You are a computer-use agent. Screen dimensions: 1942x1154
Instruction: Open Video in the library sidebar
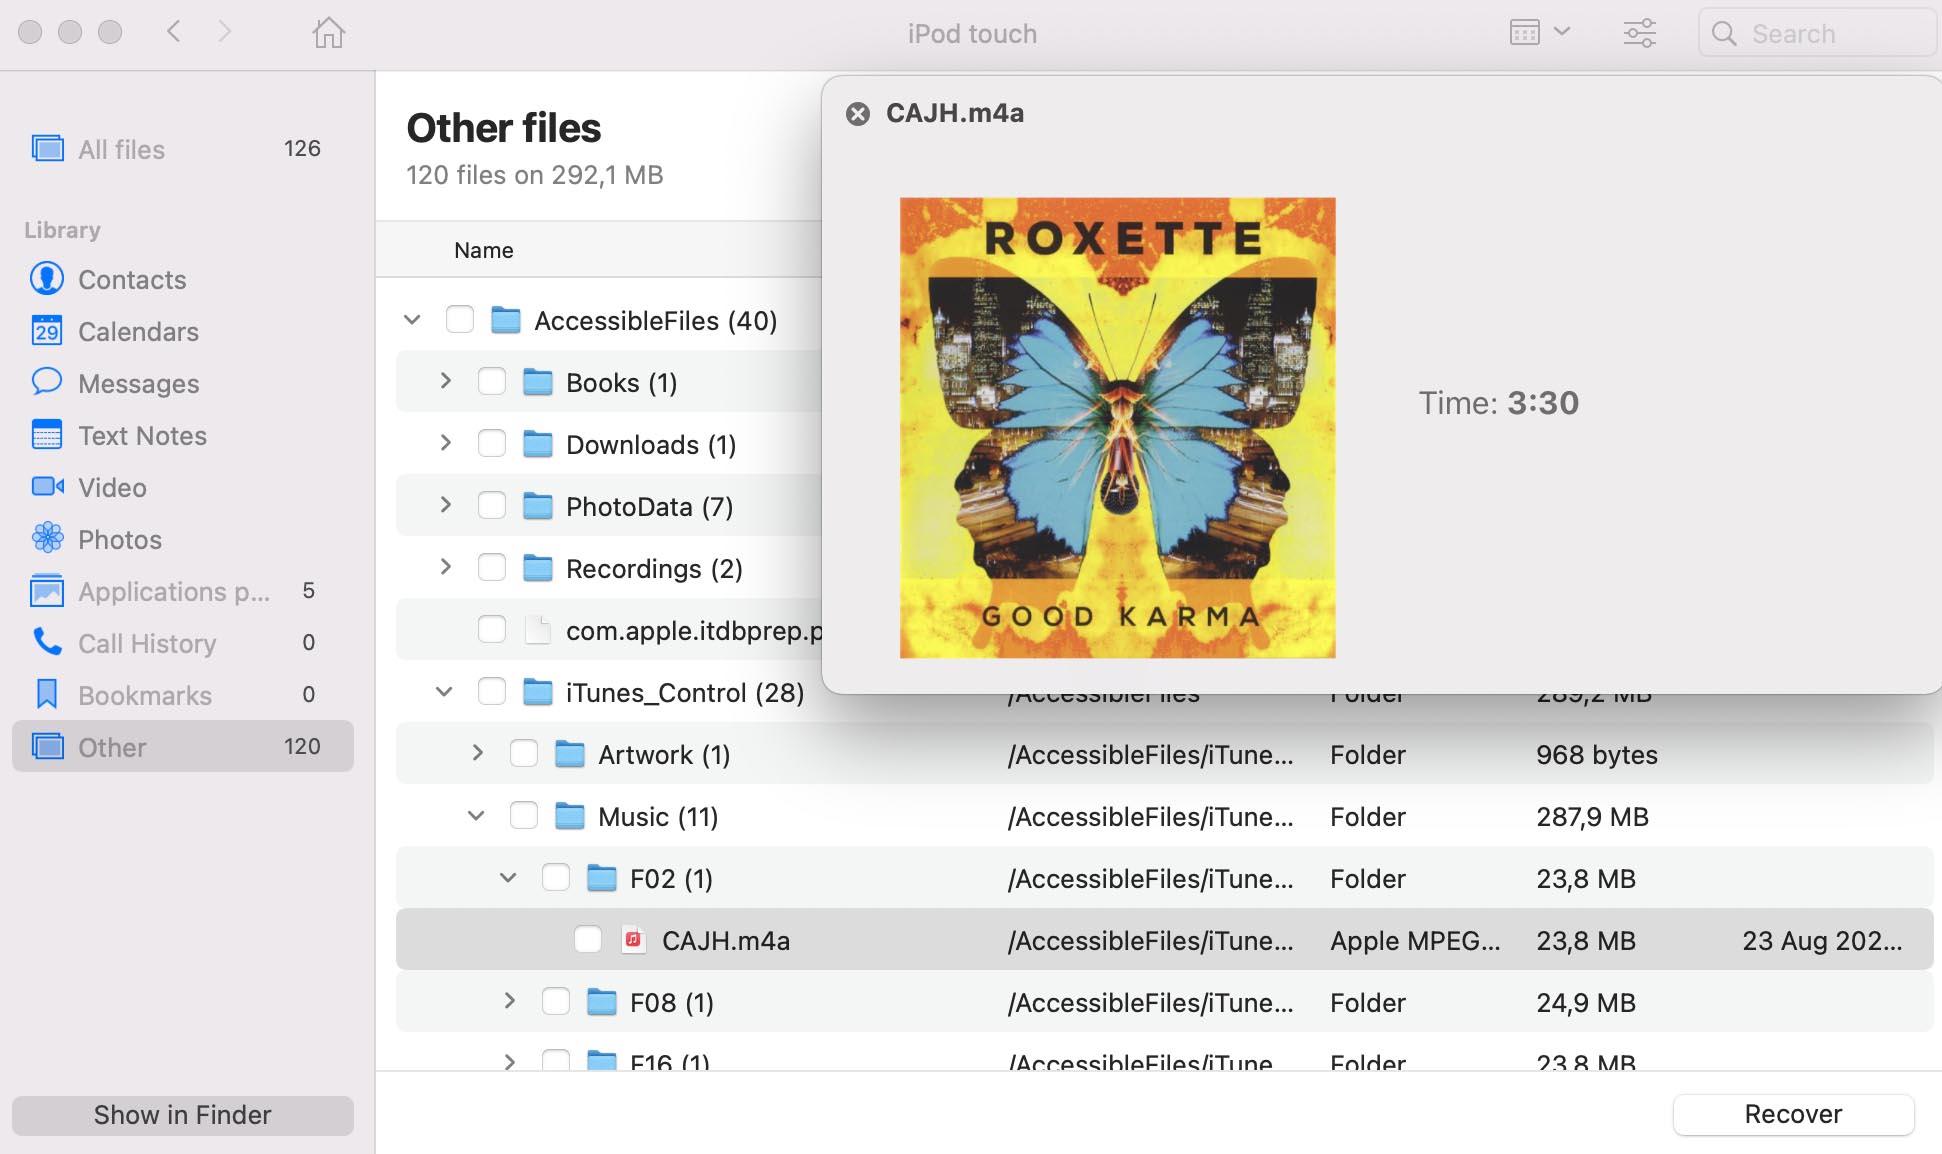[x=183, y=487]
